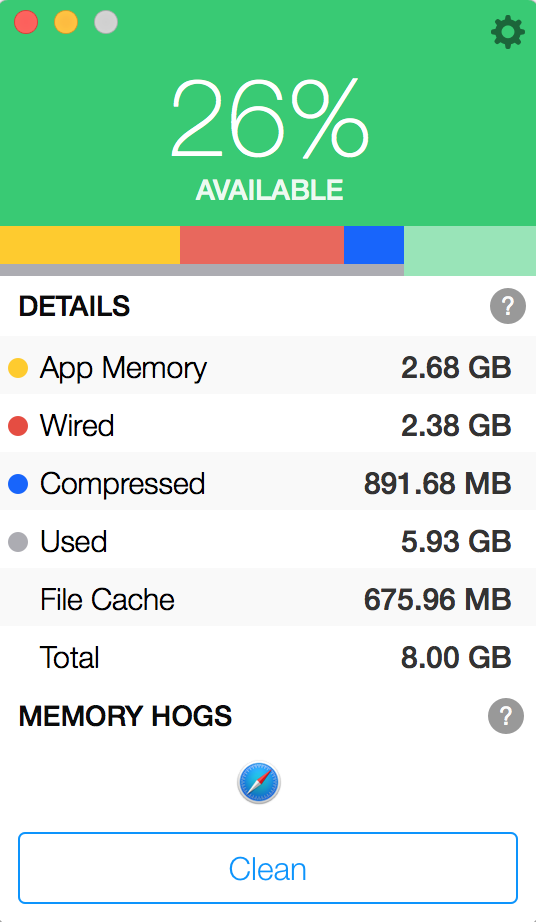Click the red Wired bar segment

coord(262,245)
